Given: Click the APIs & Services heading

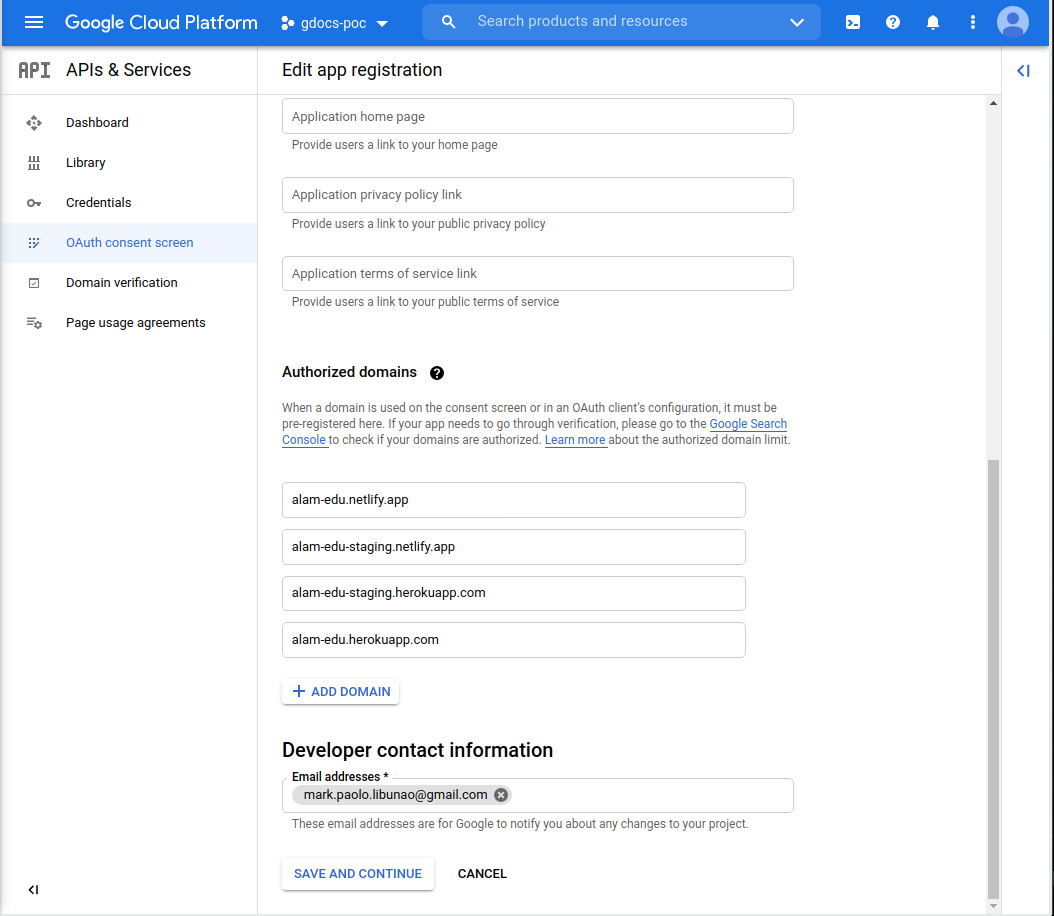Looking at the screenshot, I should (x=128, y=70).
